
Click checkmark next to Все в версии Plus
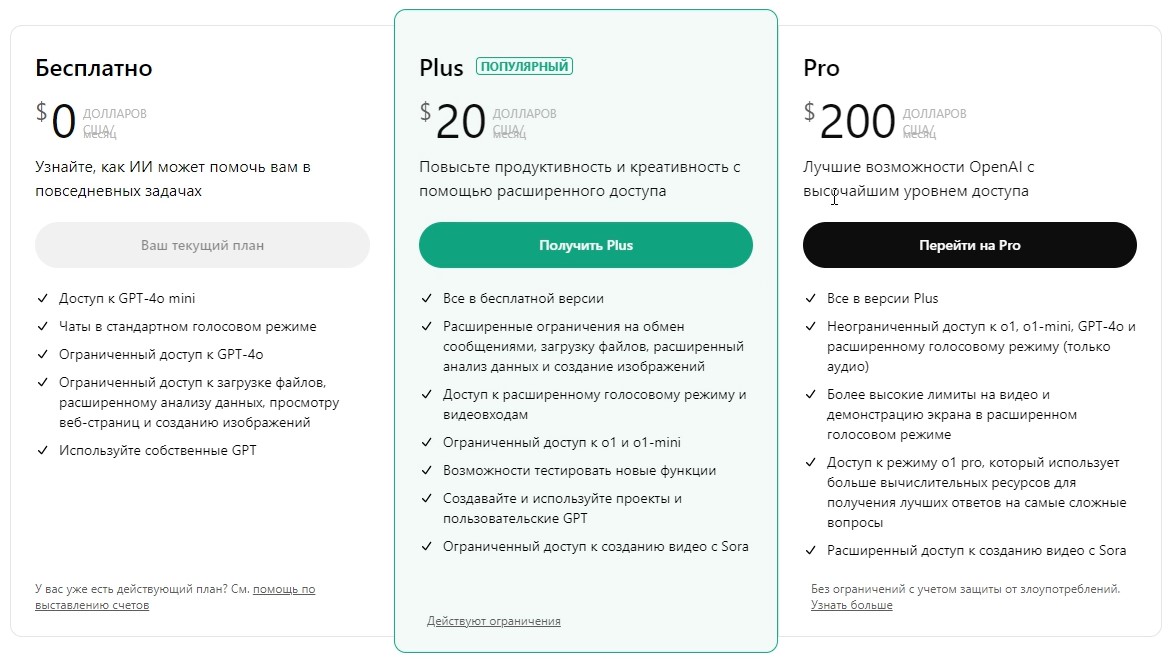click(x=811, y=298)
